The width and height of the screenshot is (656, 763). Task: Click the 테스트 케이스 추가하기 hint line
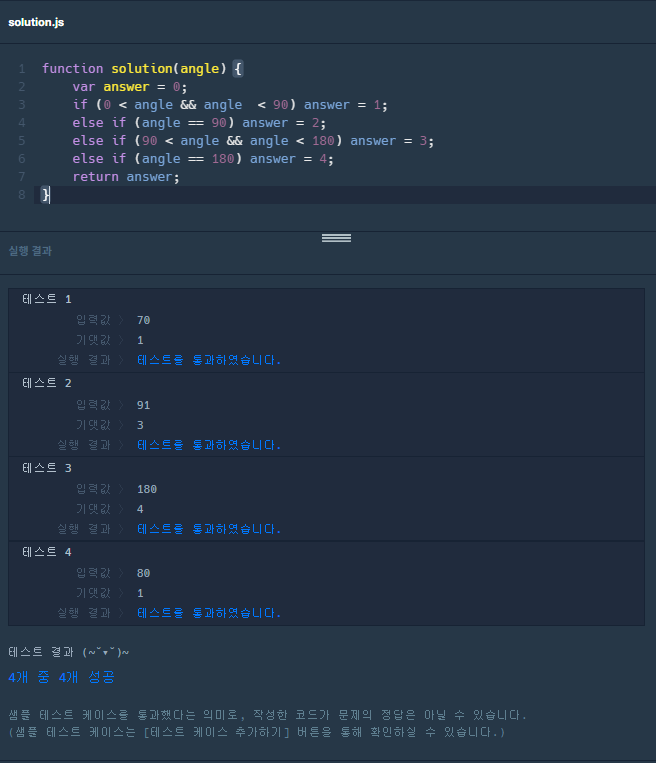tap(257, 732)
